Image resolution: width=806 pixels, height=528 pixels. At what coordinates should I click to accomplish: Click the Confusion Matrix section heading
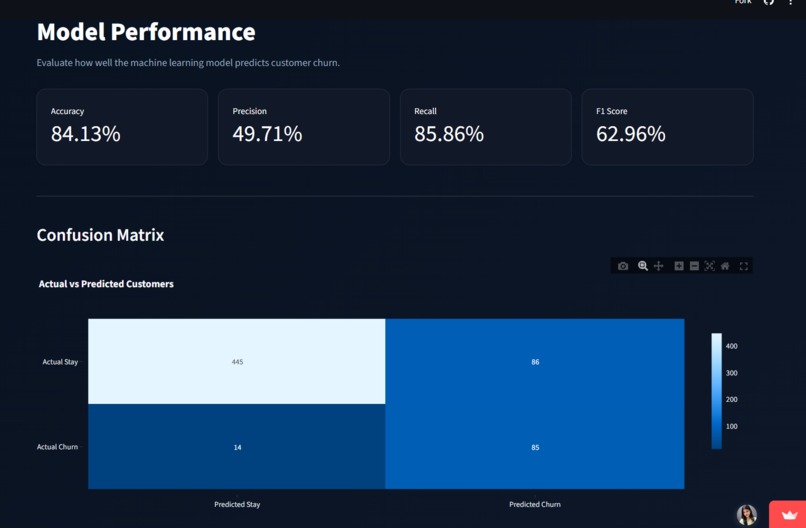click(100, 235)
